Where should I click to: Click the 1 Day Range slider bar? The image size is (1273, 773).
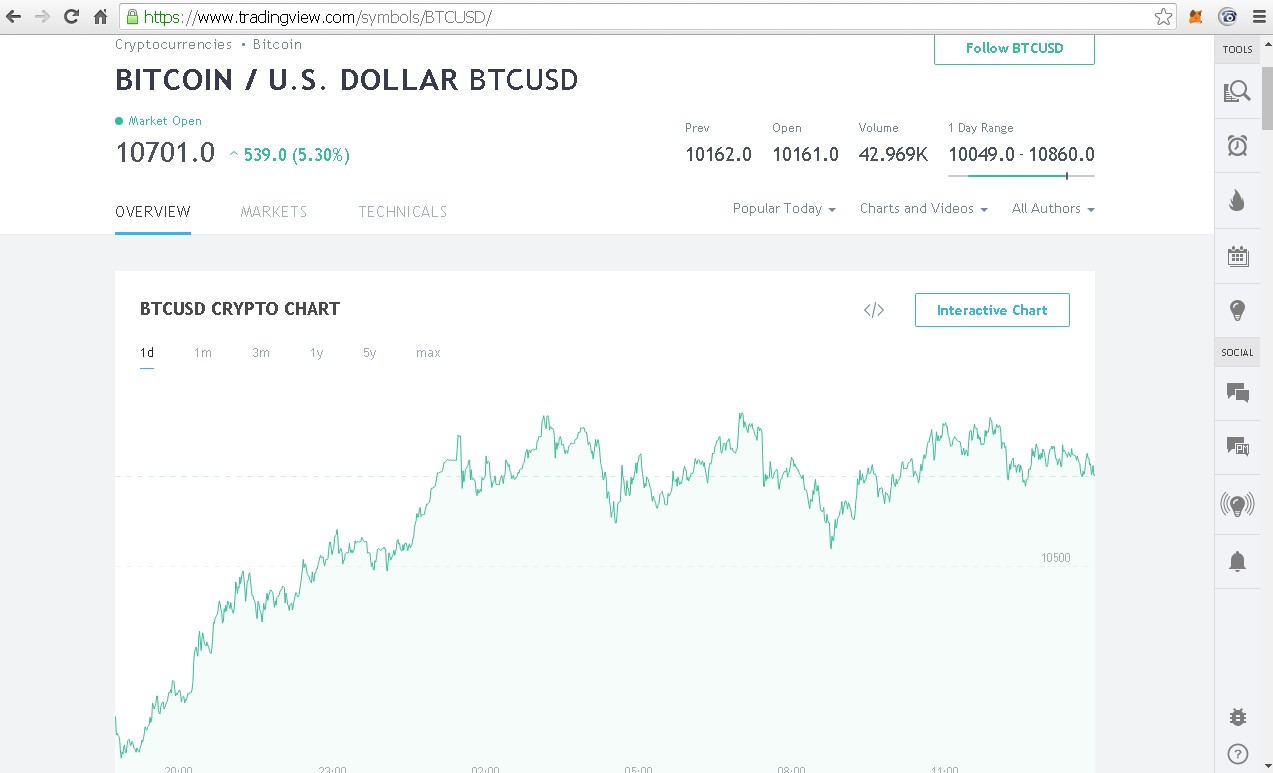point(1020,176)
